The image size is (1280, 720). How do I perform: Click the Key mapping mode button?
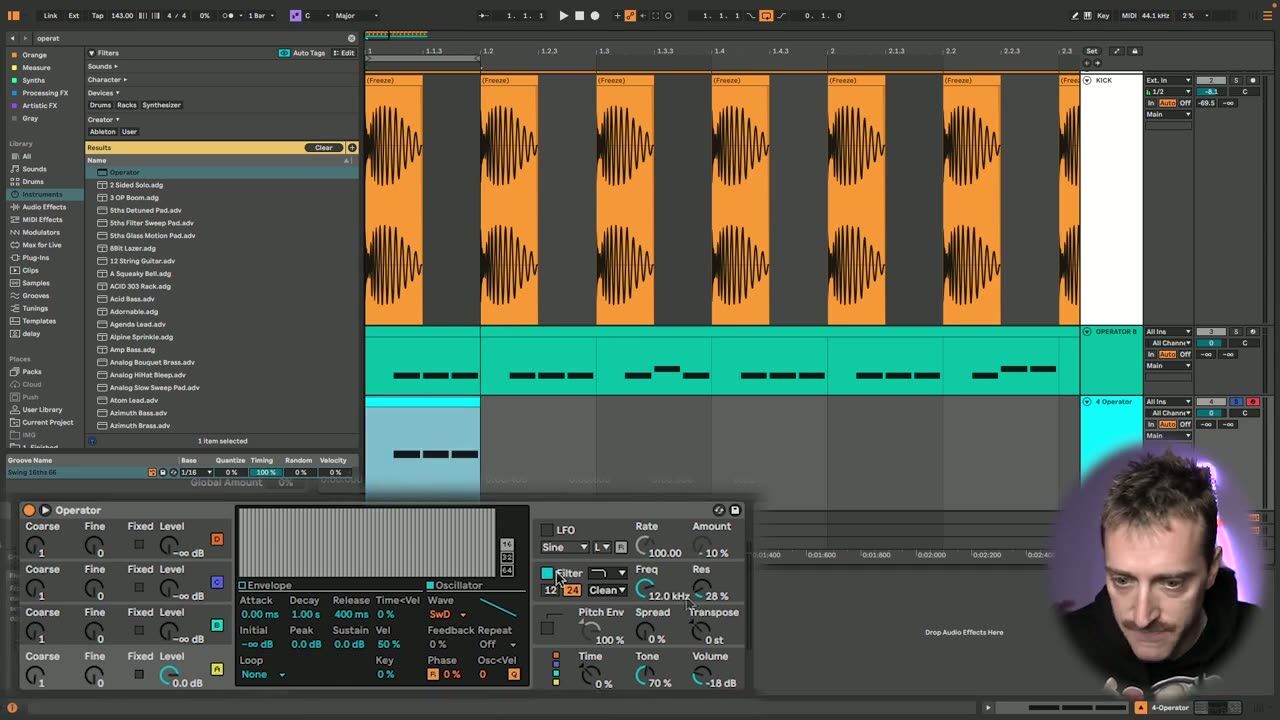coord(1103,15)
